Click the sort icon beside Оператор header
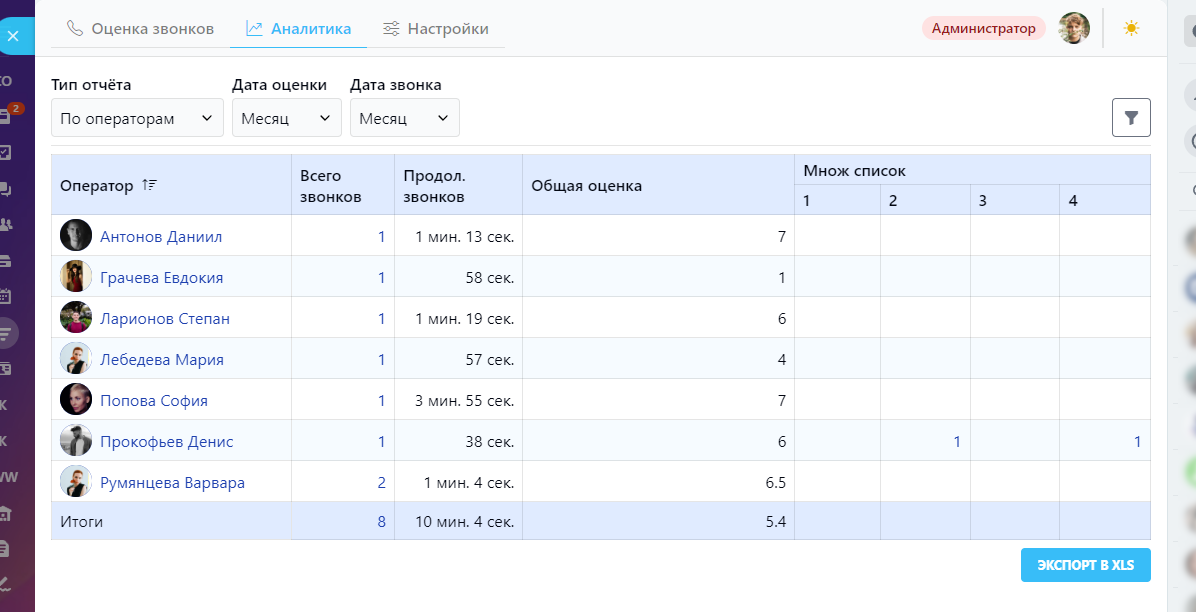1196x612 pixels. 150,185
